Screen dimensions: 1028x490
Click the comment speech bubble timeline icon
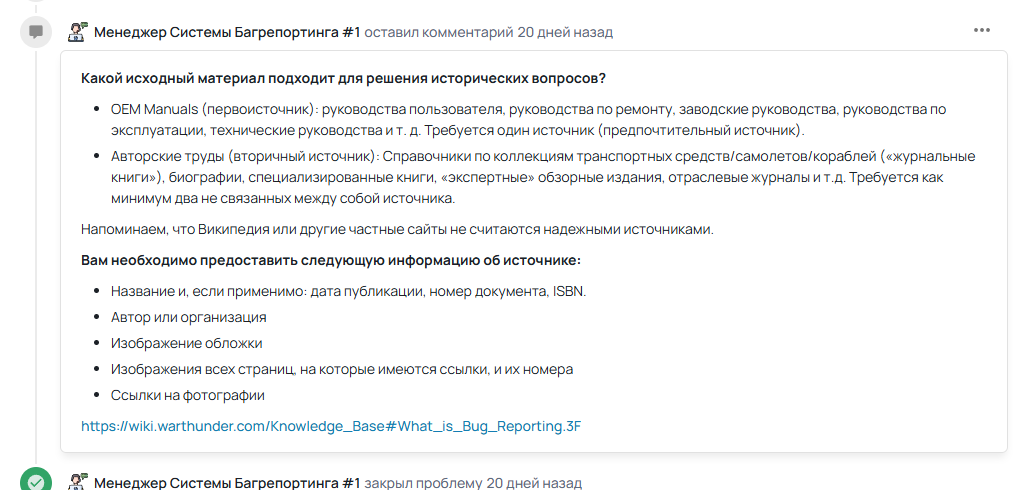click(x=36, y=32)
